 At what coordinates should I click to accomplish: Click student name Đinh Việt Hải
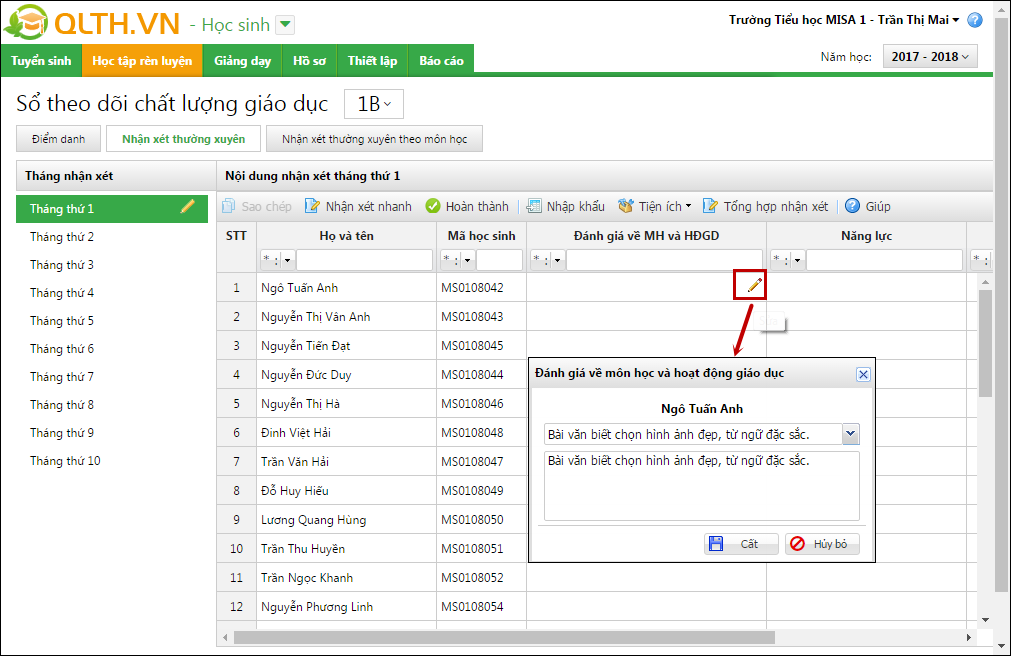point(296,433)
